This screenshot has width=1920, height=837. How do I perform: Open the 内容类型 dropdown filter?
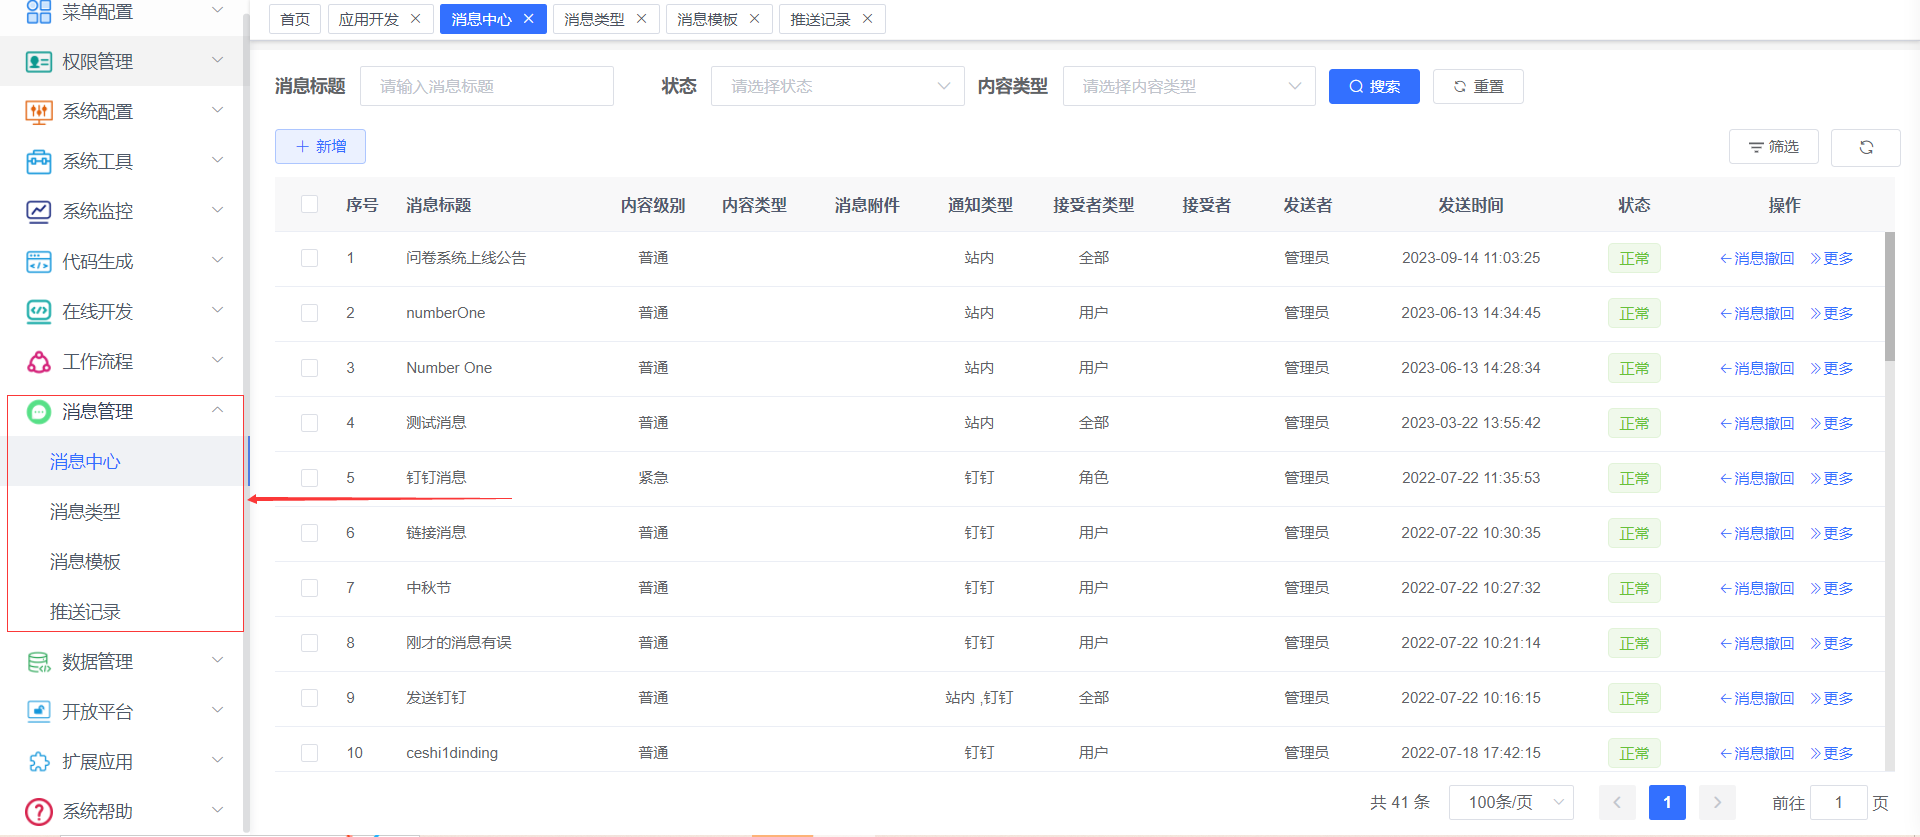(1189, 86)
